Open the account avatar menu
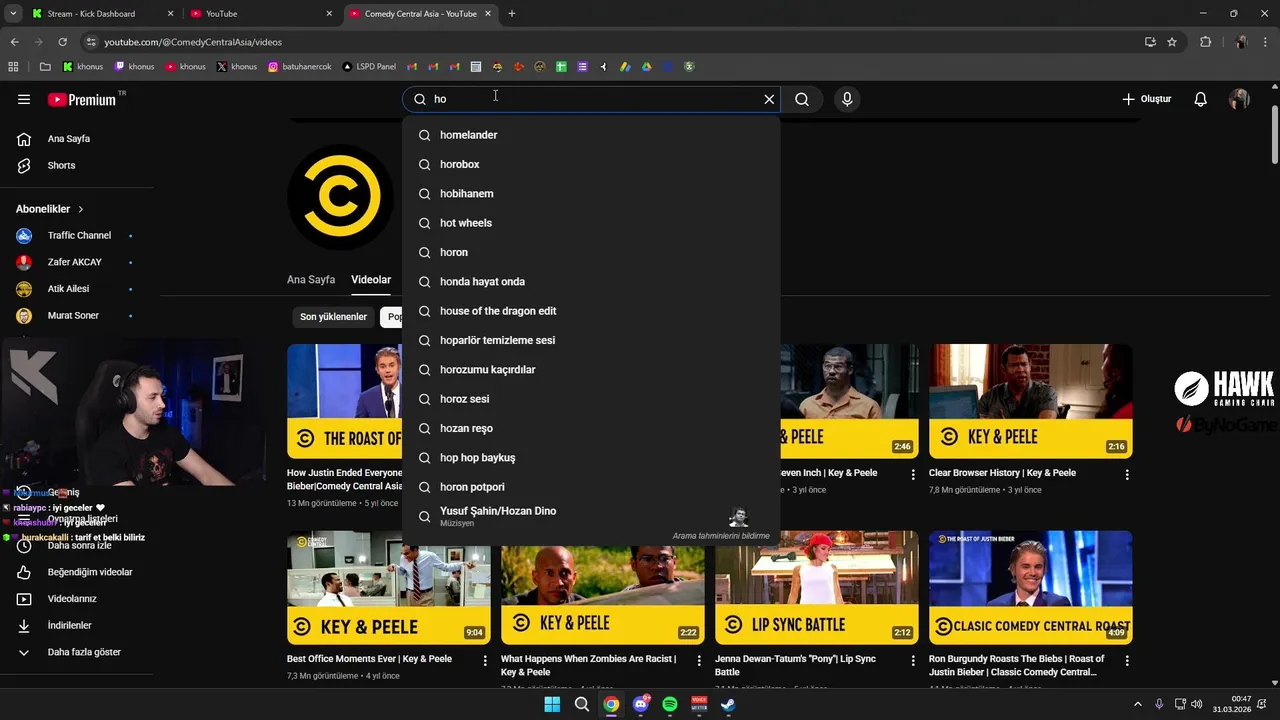This screenshot has height=720, width=1280. pos(1239,99)
